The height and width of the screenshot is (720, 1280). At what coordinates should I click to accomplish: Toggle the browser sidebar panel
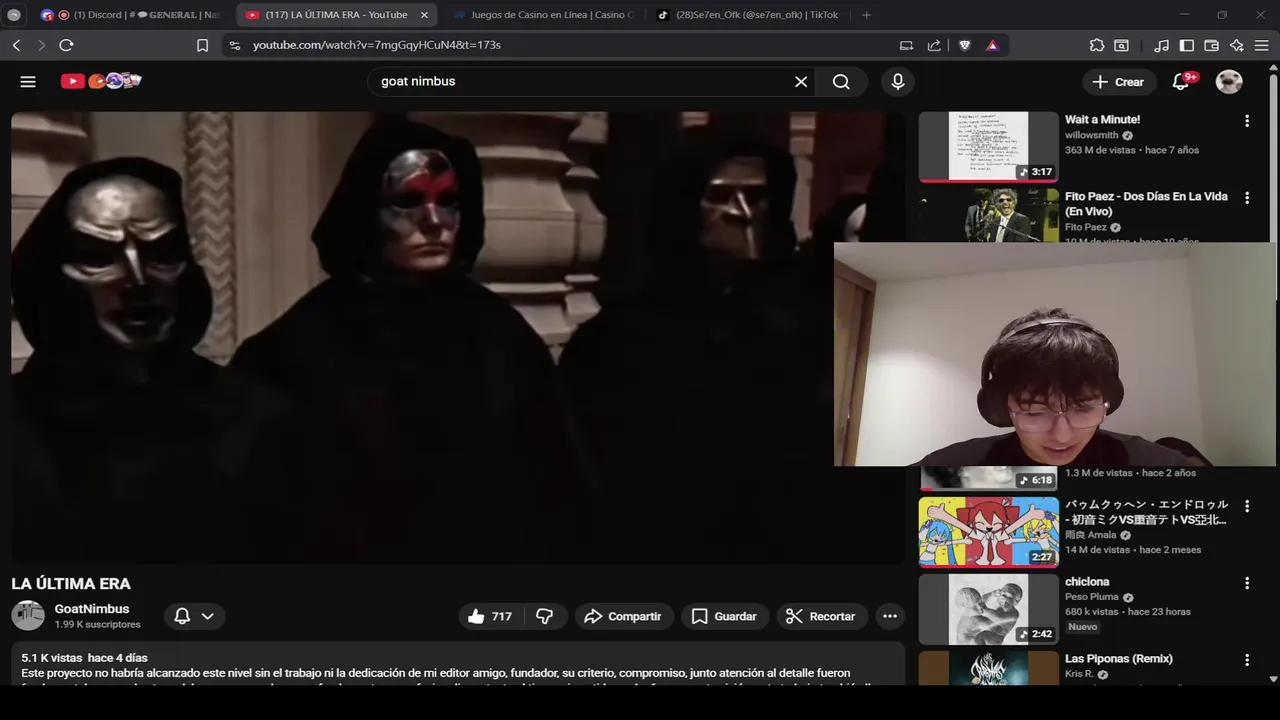(1186, 45)
